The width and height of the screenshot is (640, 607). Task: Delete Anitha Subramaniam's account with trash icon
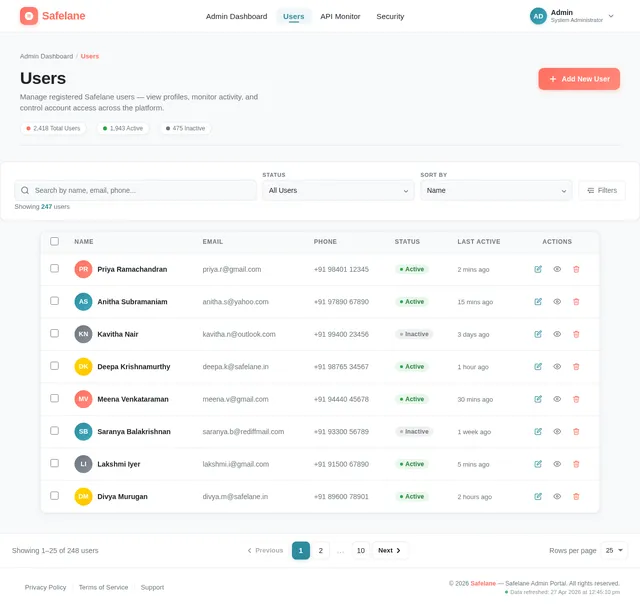[x=576, y=302]
